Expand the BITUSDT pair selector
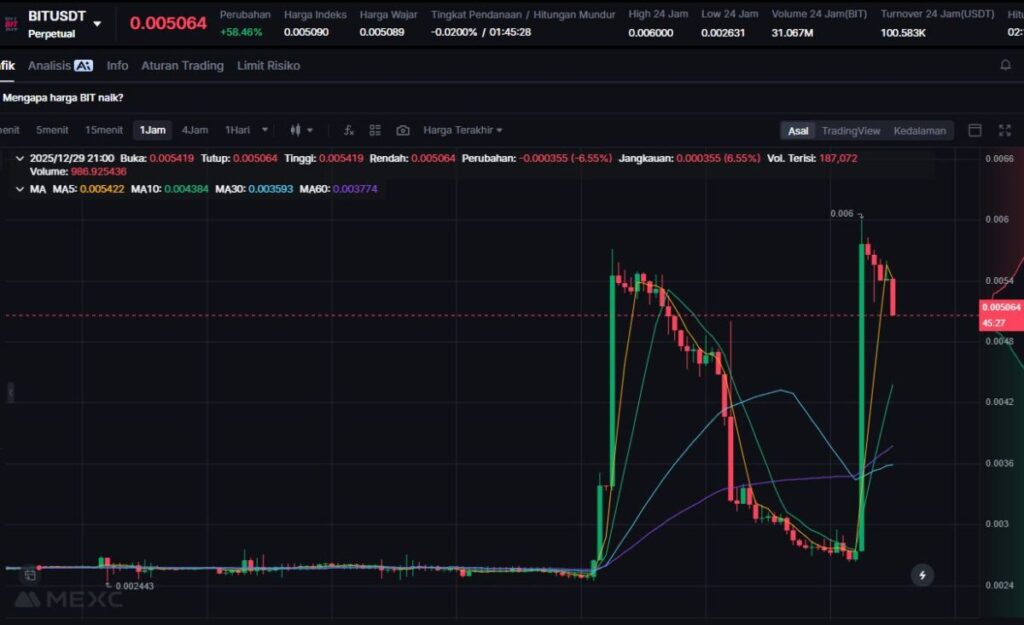This screenshot has height=625, width=1024. click(97, 23)
